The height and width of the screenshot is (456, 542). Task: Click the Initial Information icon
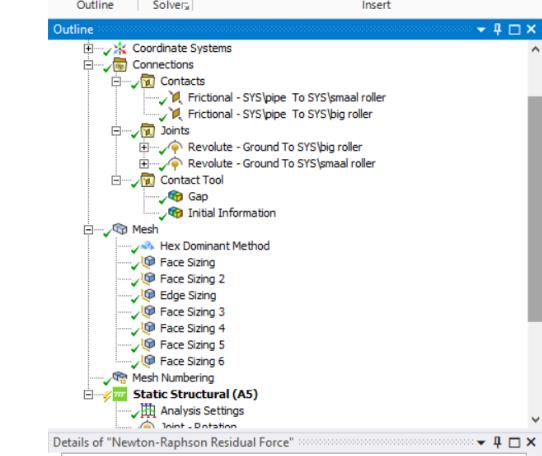(x=175, y=213)
